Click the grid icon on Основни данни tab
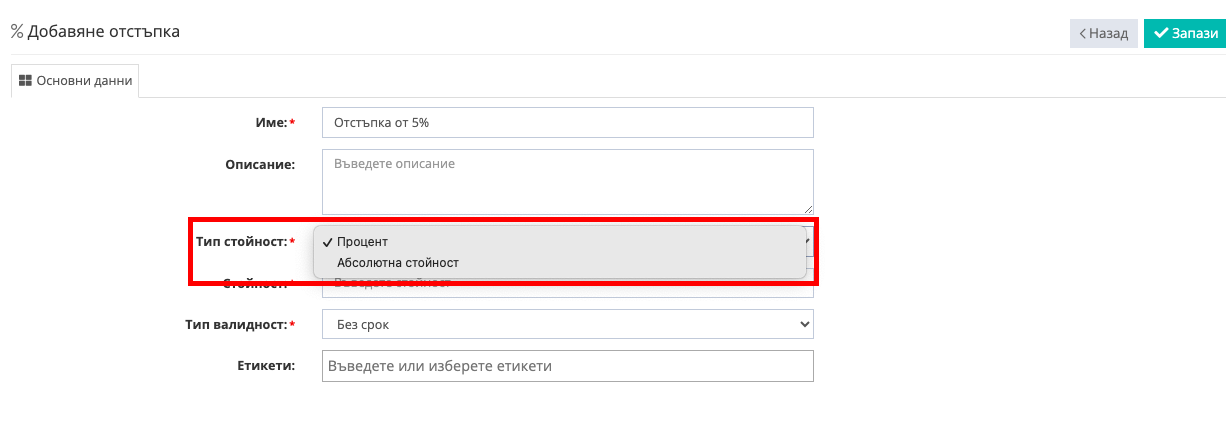The width and height of the screenshot is (1226, 440). click(x=26, y=82)
